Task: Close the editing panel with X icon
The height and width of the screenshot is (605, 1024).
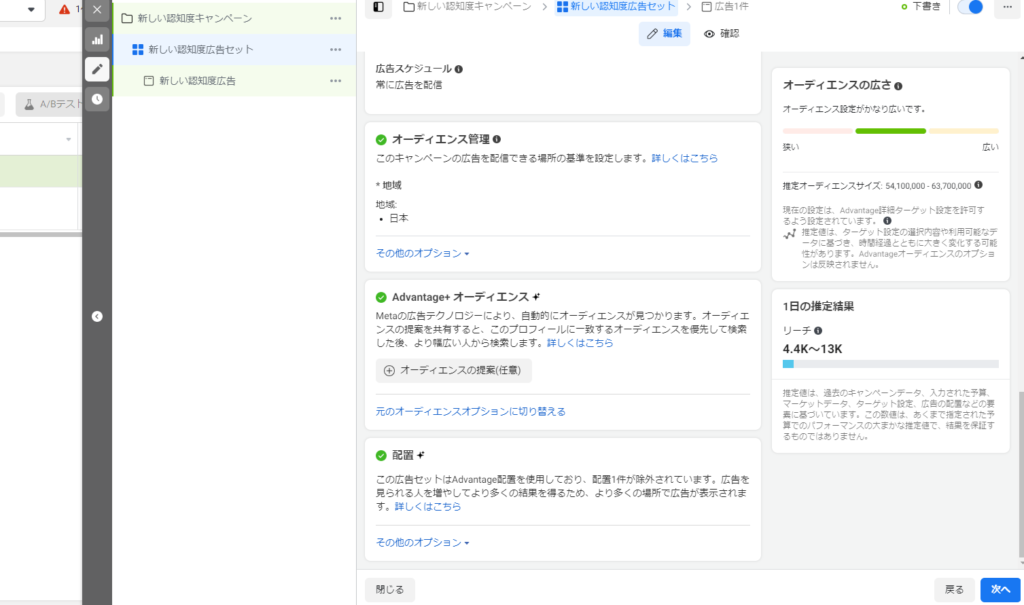Action: [x=97, y=9]
